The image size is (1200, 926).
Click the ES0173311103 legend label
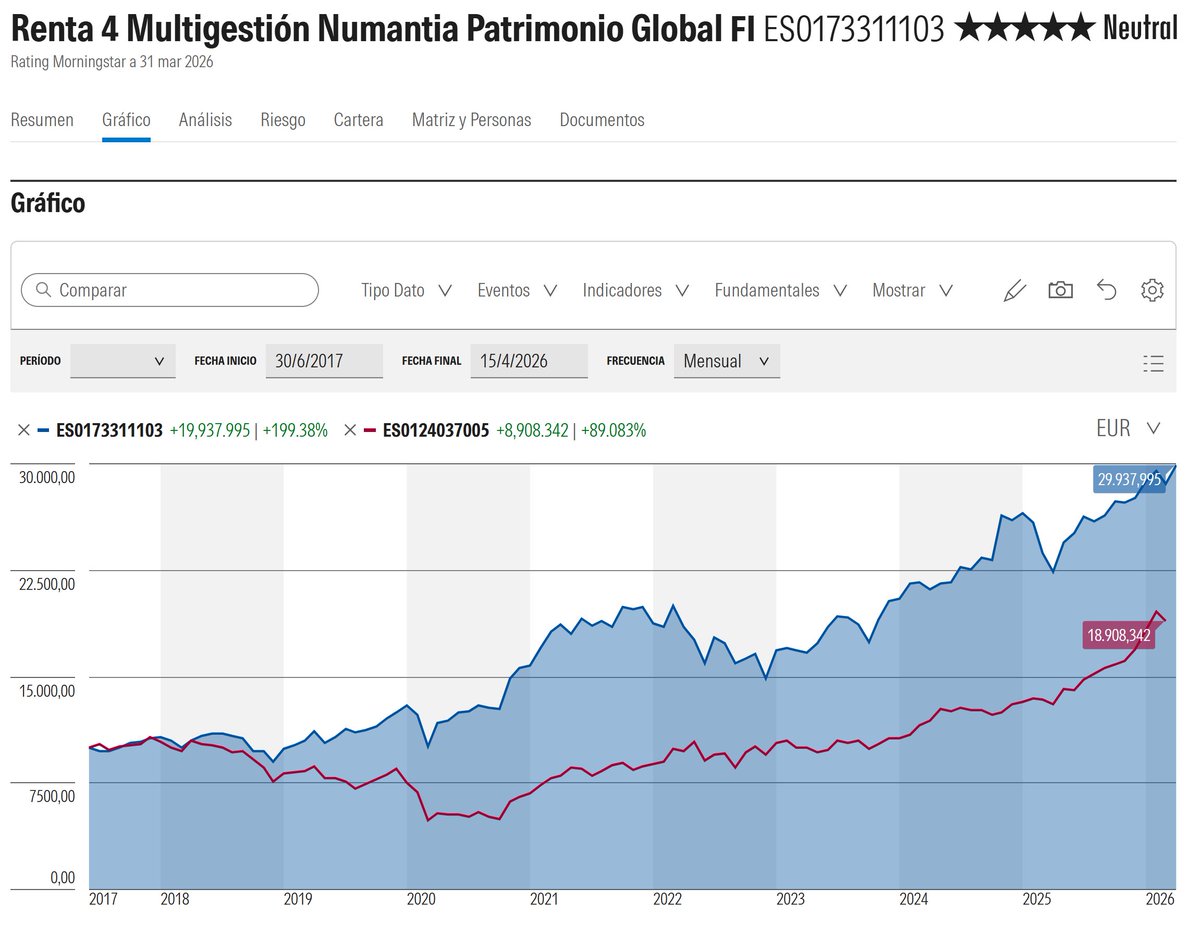click(109, 431)
